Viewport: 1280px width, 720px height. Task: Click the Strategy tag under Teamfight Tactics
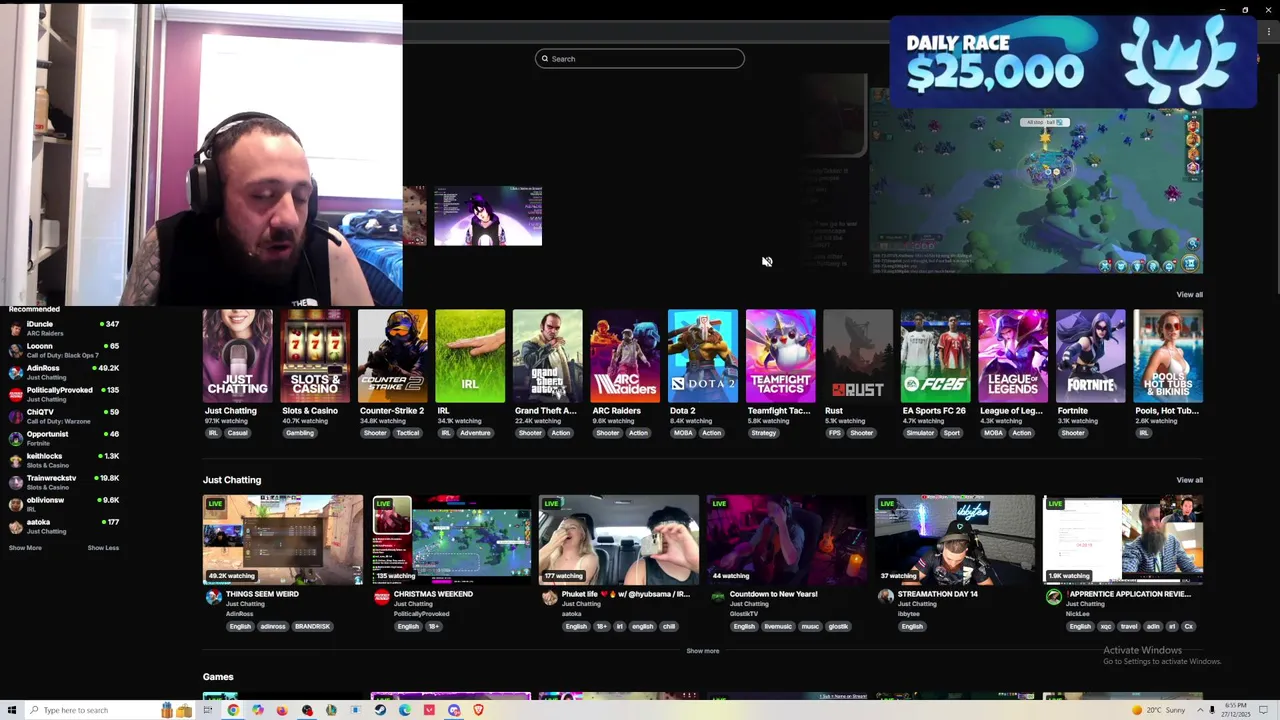click(763, 433)
